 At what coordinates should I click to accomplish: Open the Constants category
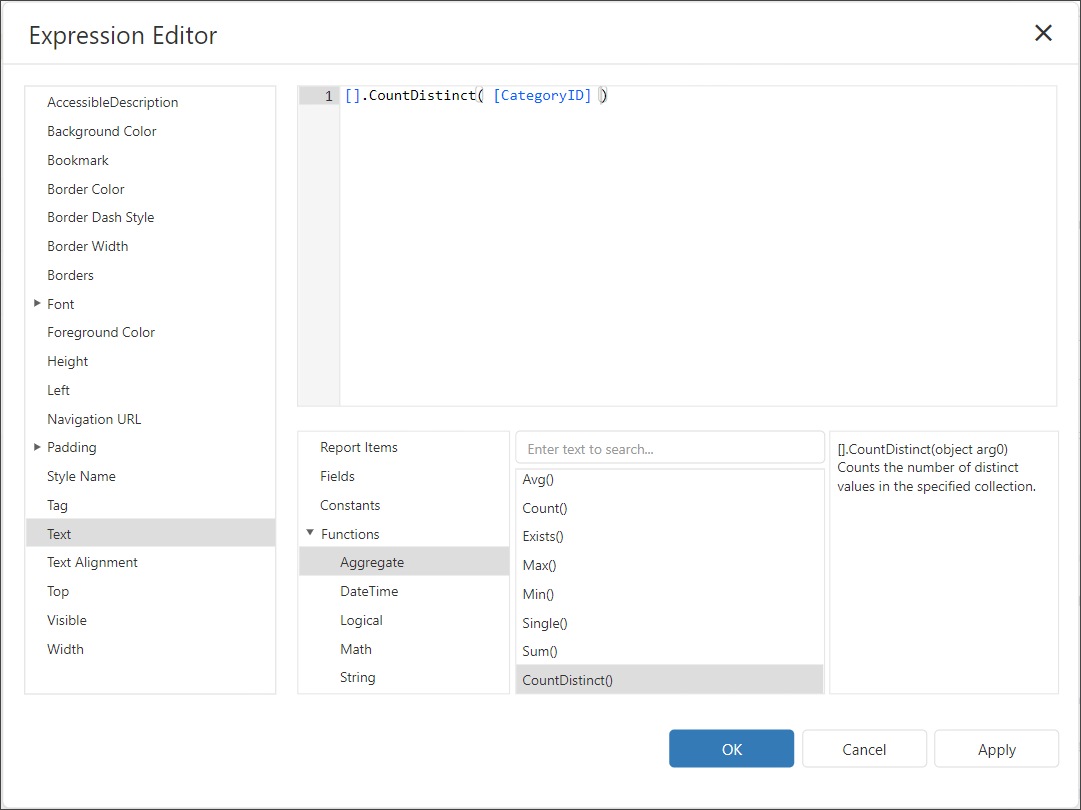point(404,505)
